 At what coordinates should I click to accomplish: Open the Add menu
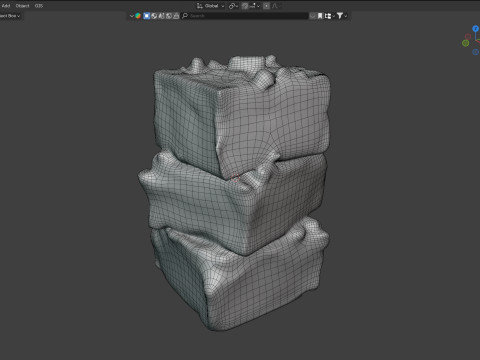pos(6,6)
